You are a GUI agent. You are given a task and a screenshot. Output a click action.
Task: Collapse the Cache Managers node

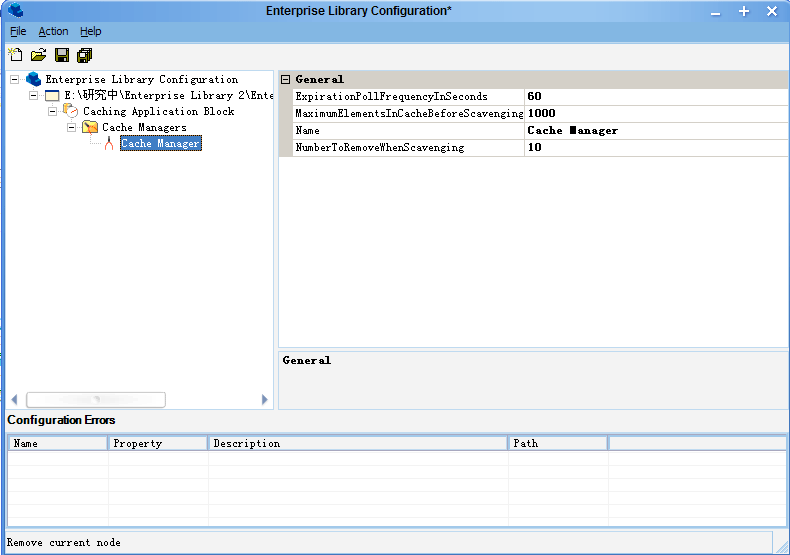(72, 127)
